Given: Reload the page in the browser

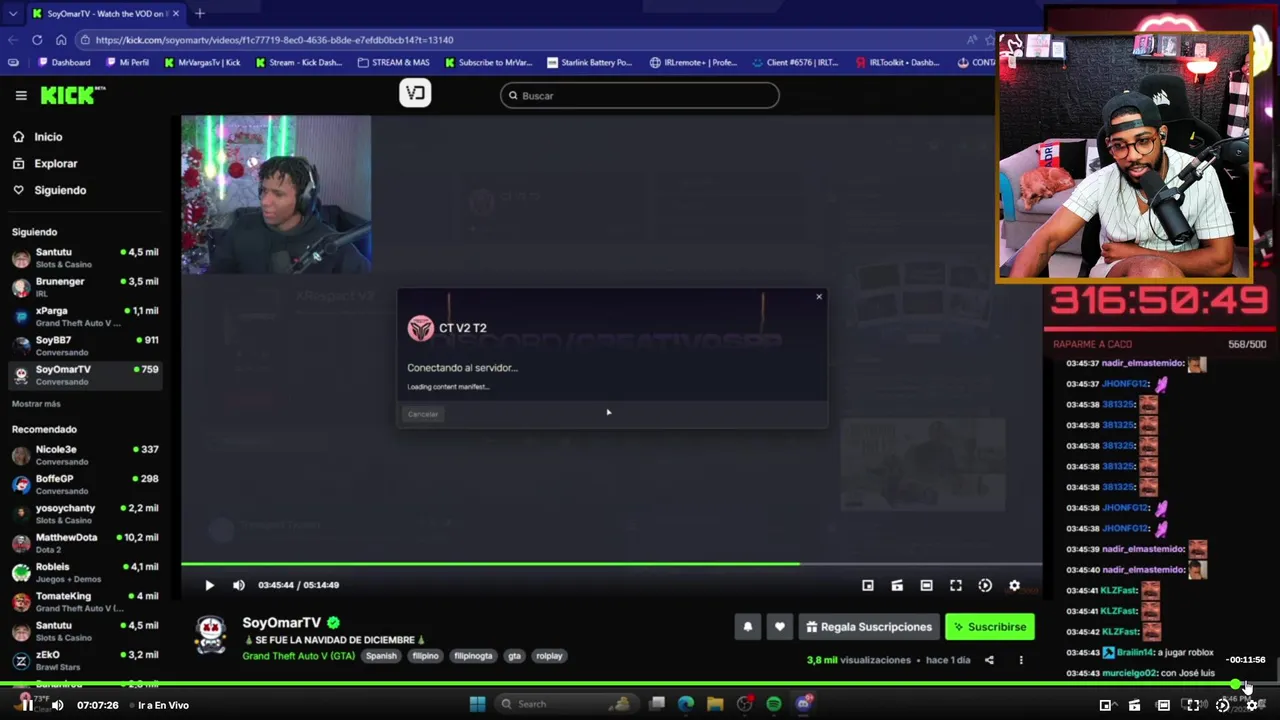Looking at the screenshot, I should (37, 40).
